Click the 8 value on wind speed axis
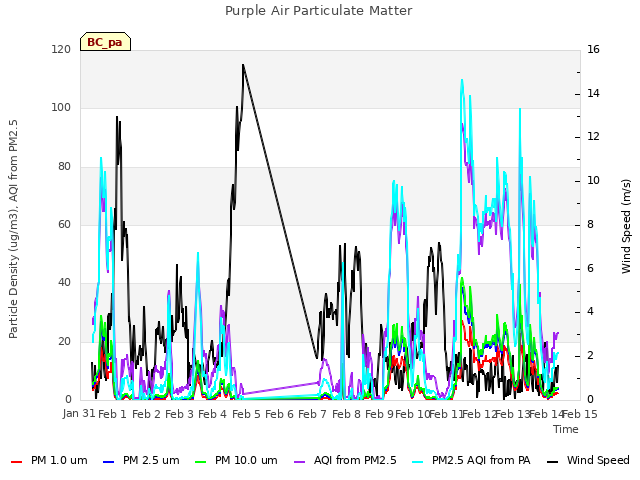 [x=591, y=224]
